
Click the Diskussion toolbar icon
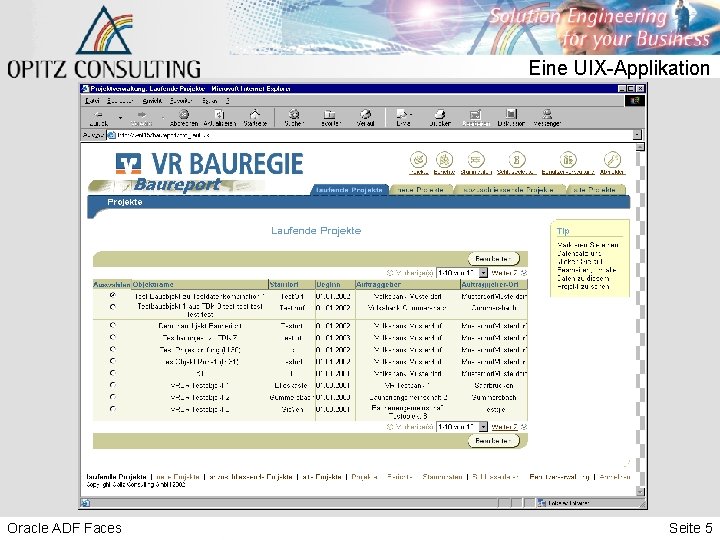click(511, 114)
